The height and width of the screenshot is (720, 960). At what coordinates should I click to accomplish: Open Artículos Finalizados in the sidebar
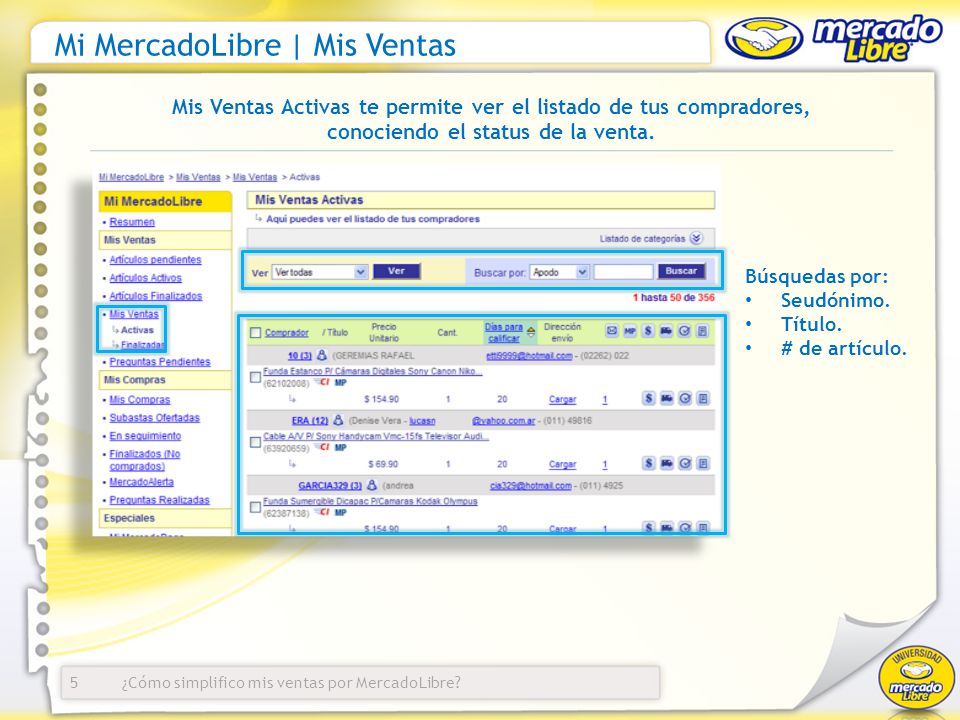point(156,296)
